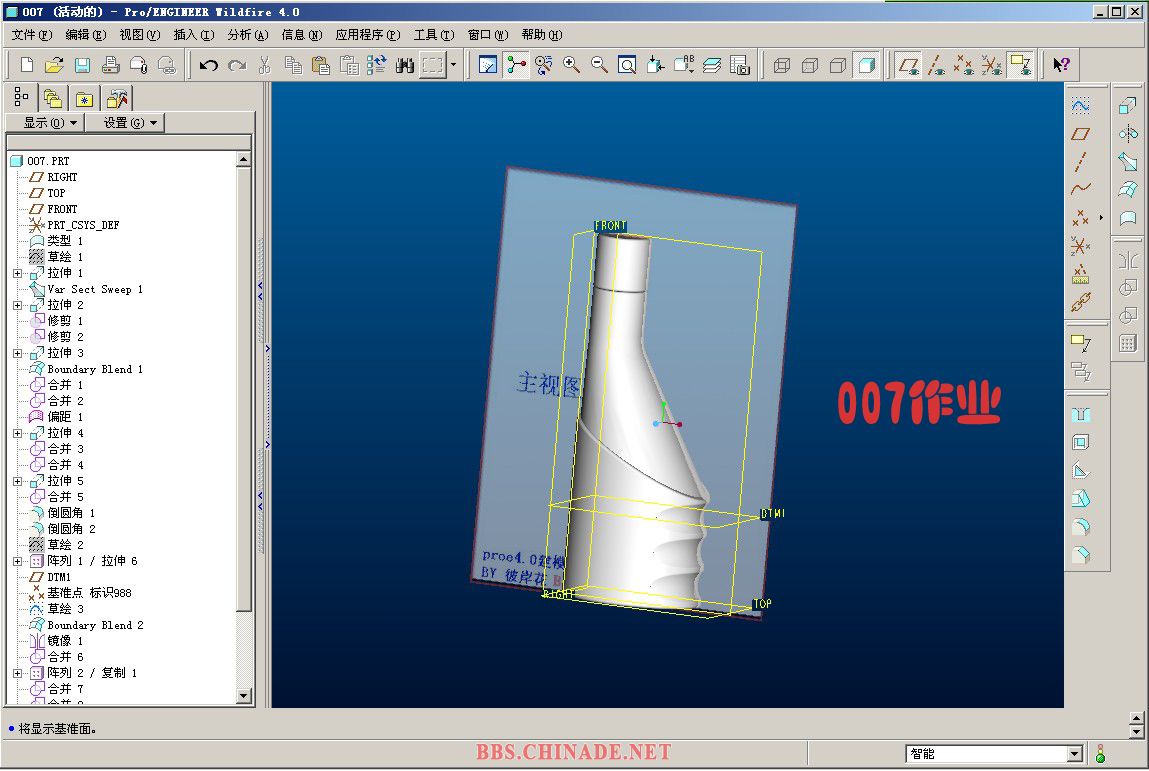Select the Datum Plane tool
The height and width of the screenshot is (771, 1149).
click(x=1080, y=133)
